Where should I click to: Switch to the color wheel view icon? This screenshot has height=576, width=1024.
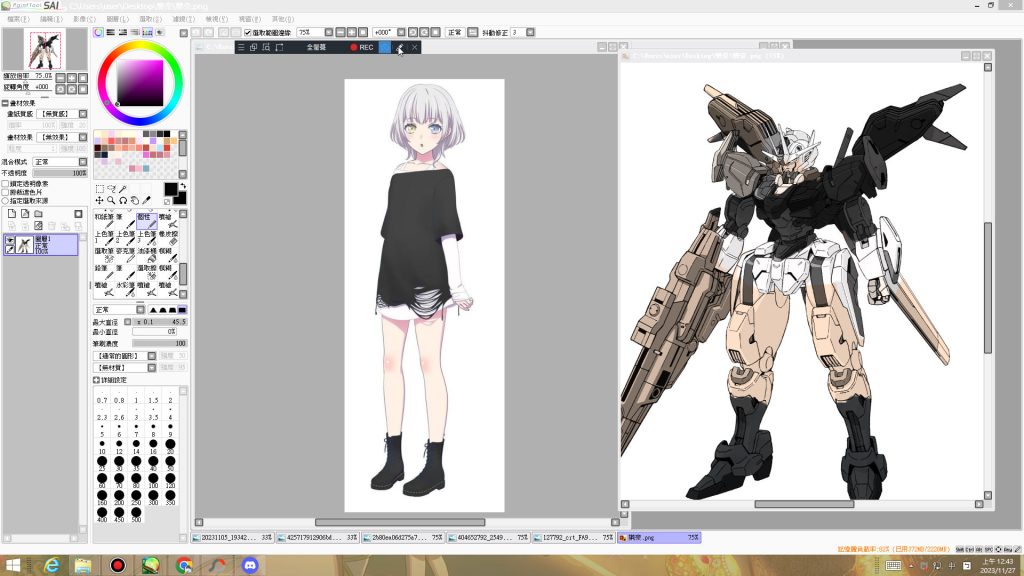[x=98, y=32]
